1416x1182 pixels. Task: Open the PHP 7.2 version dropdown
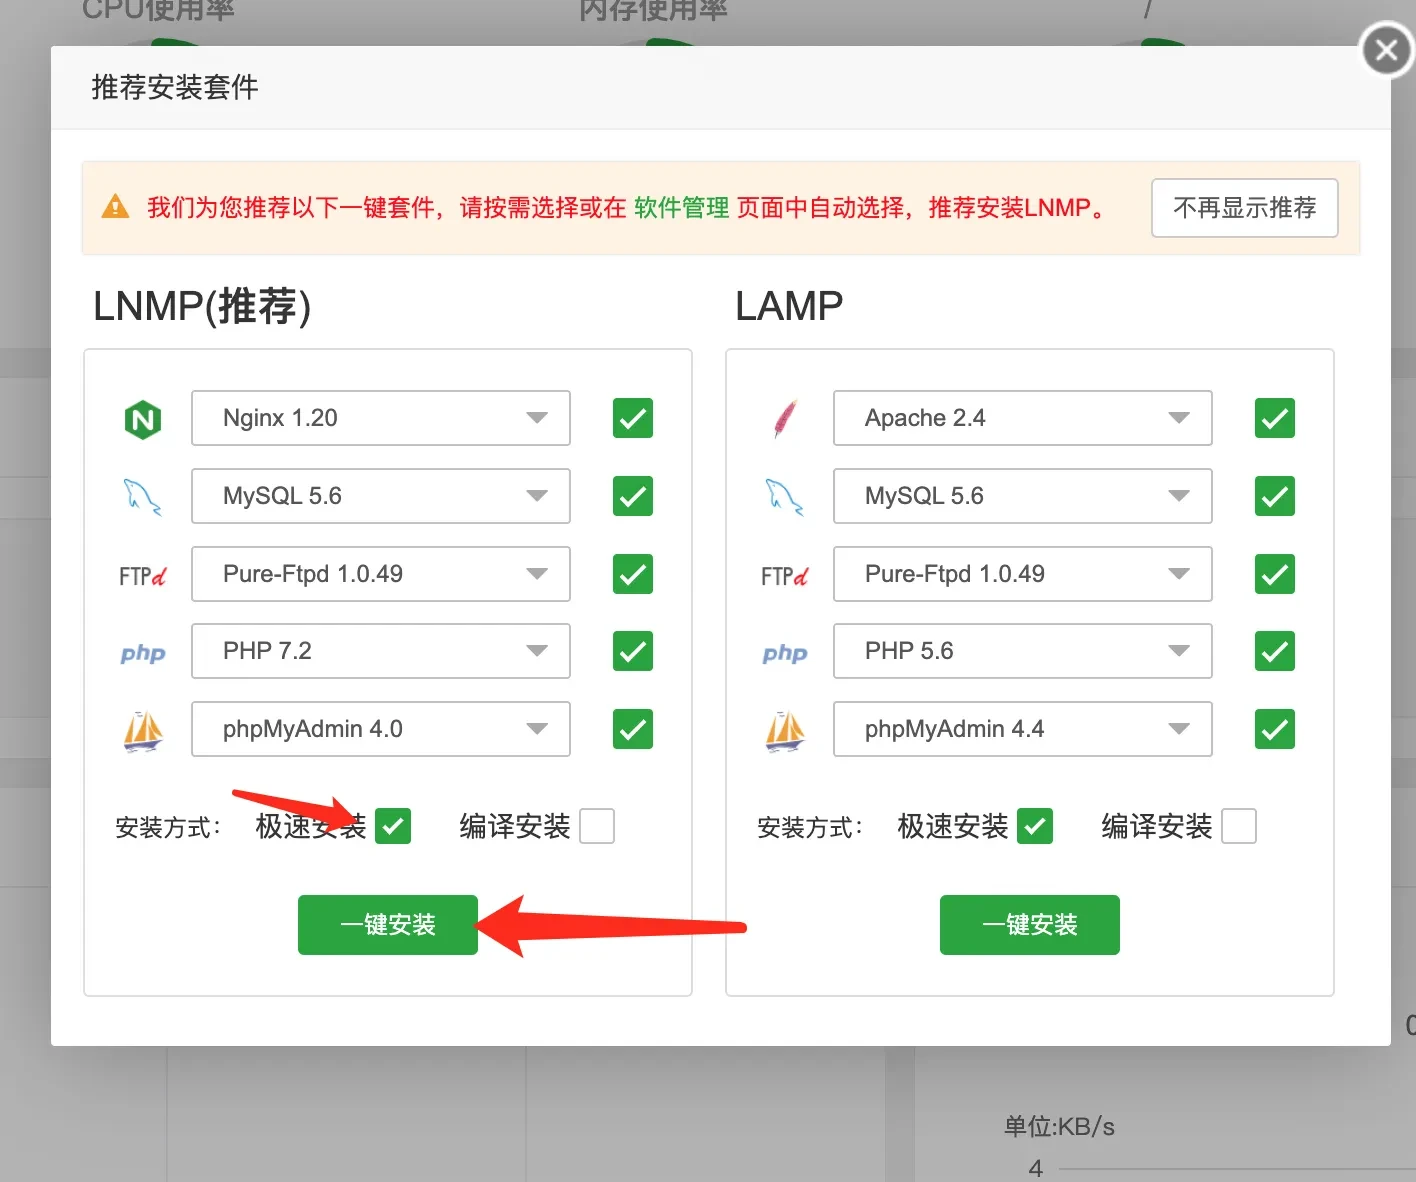click(x=381, y=651)
